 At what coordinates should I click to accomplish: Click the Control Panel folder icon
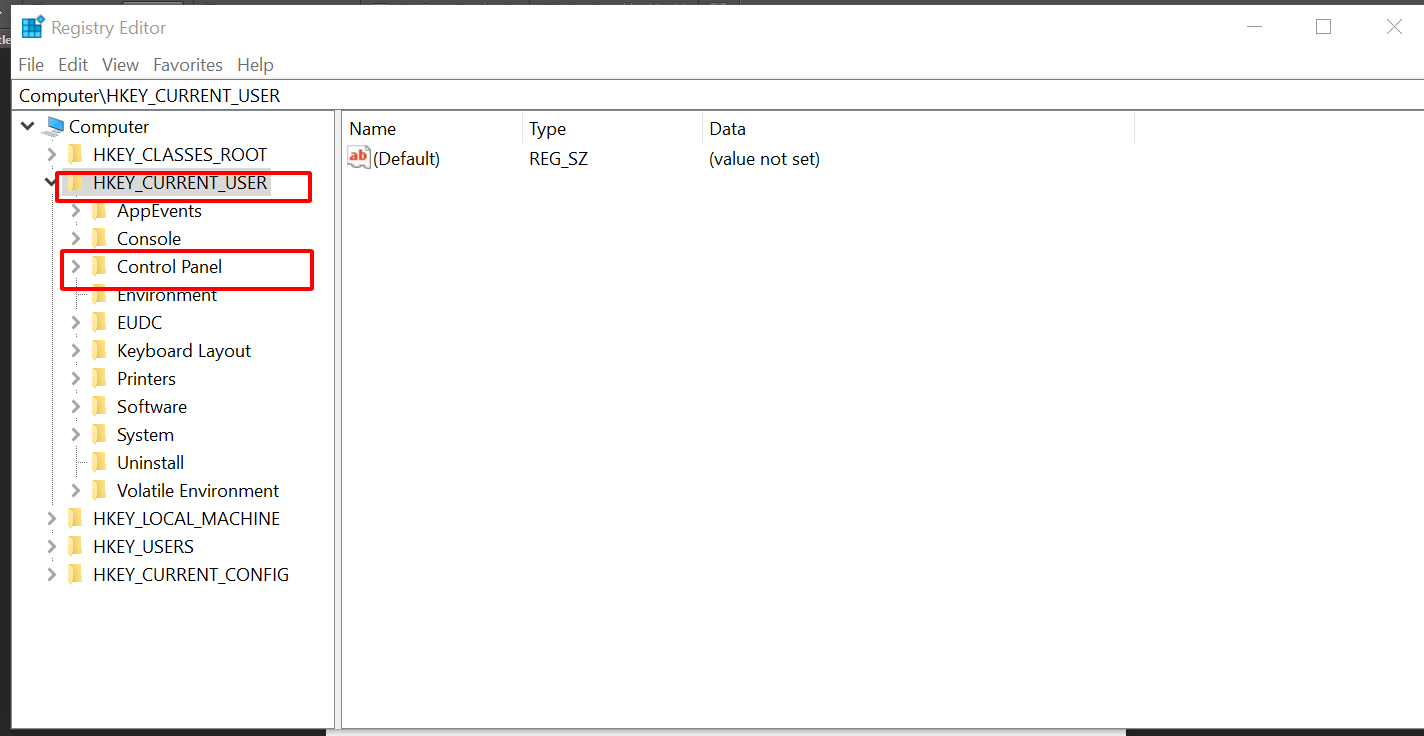tap(98, 266)
